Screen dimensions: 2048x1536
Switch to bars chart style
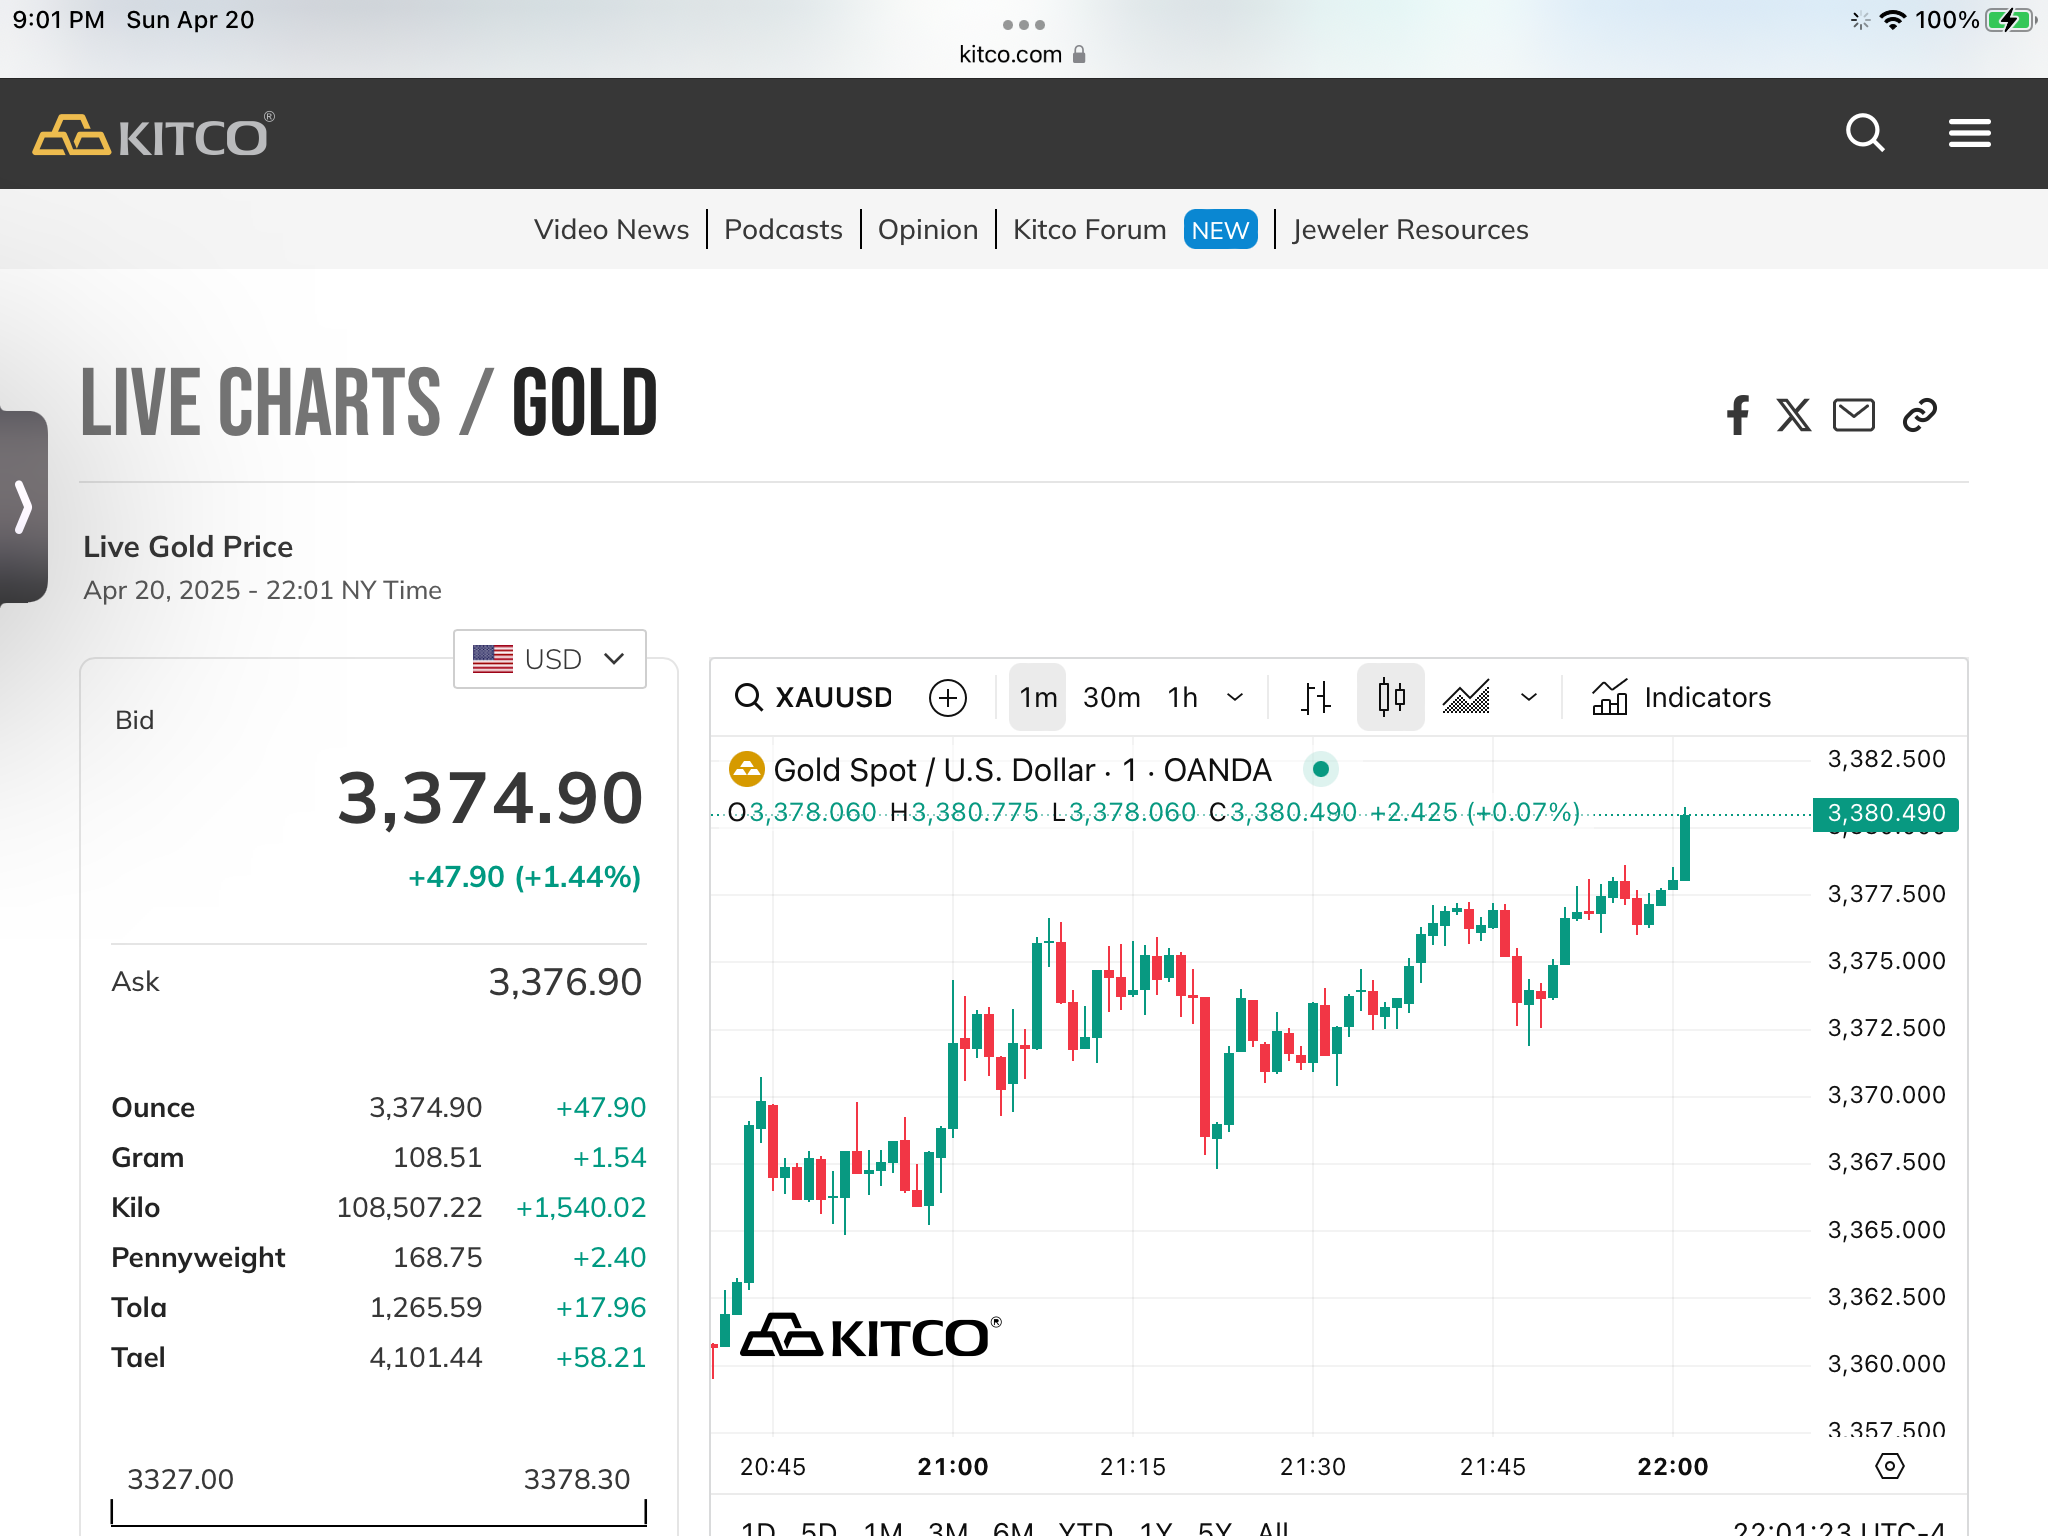[1316, 697]
